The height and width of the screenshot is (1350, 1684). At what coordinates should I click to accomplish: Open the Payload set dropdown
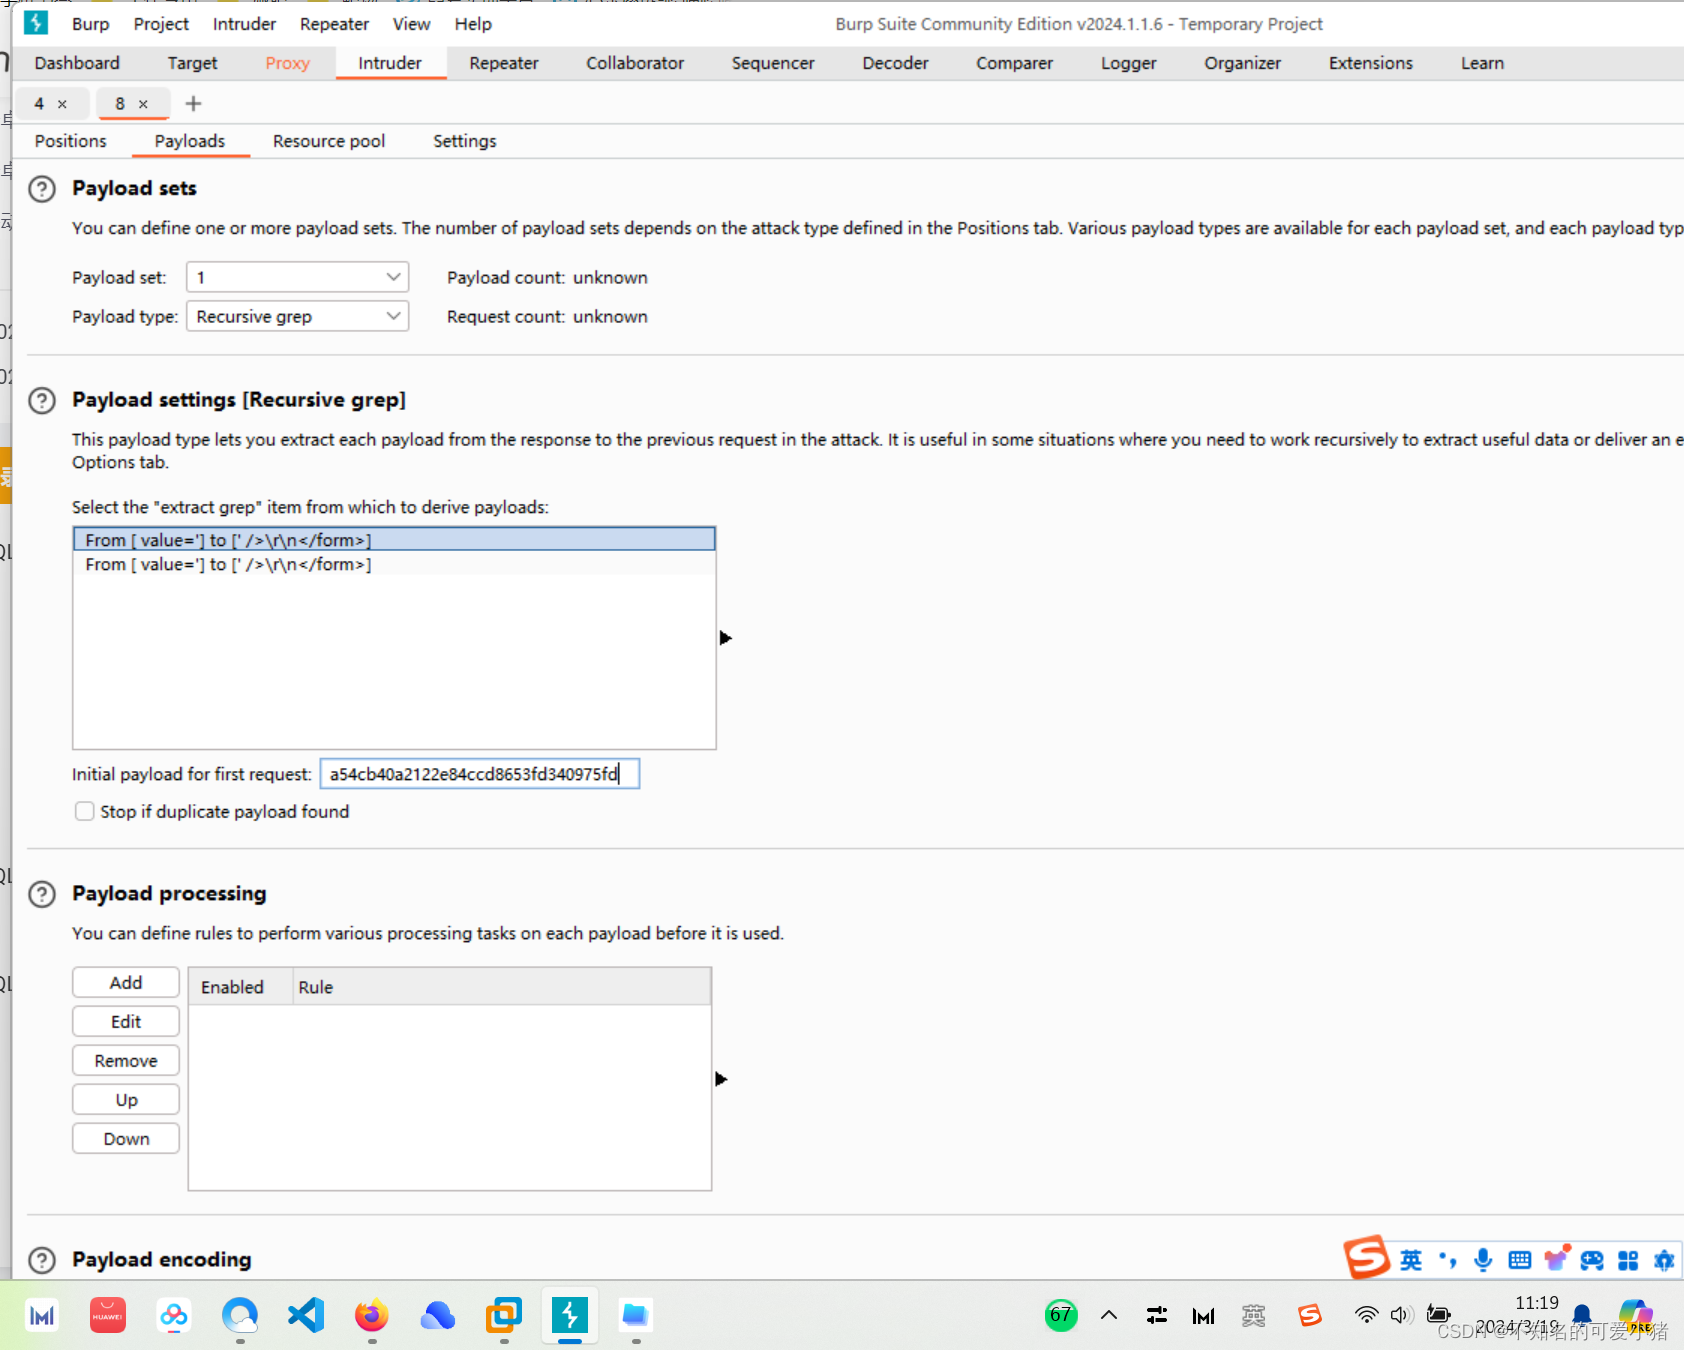click(x=298, y=277)
